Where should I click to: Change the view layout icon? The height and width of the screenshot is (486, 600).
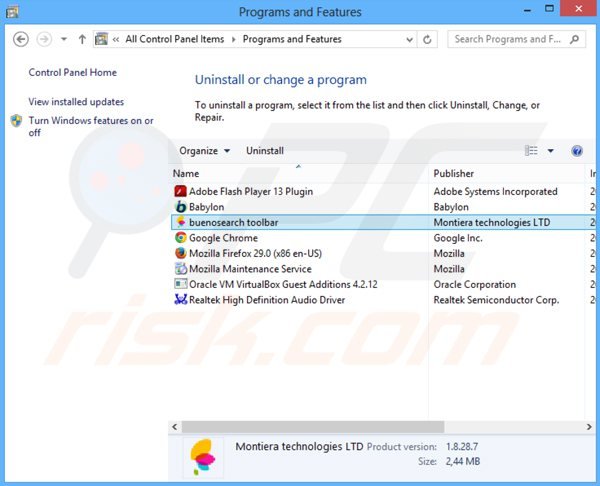[531, 151]
